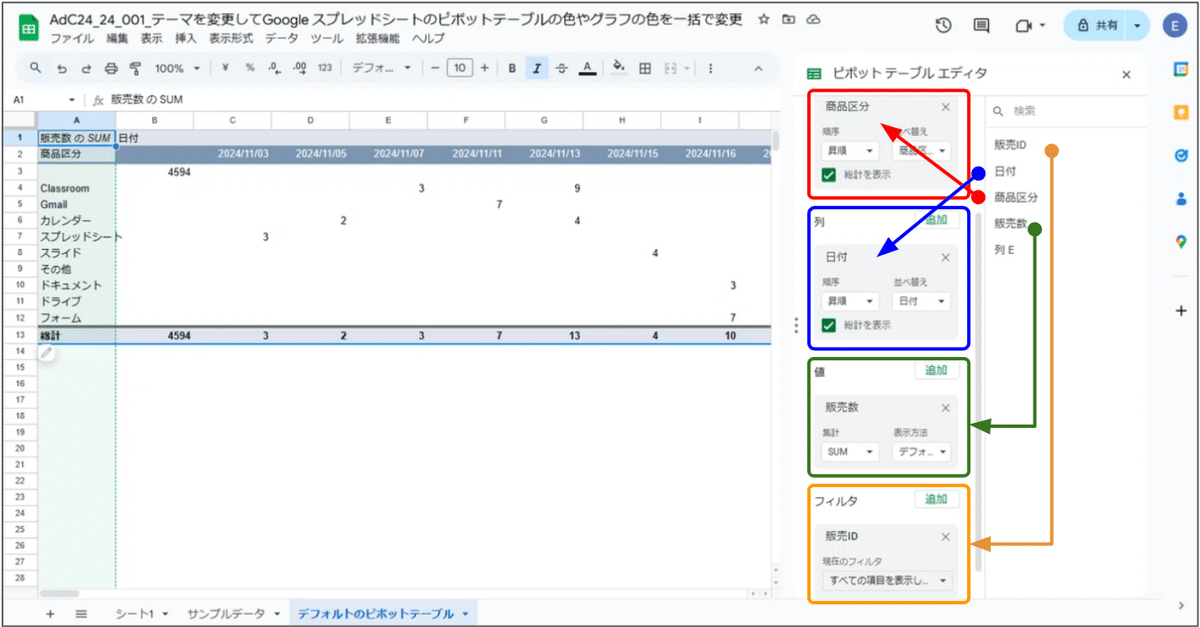Viewport: 1200px width, 627px height.
Task: Click 追加 button for 列 section
Action: pos(936,220)
